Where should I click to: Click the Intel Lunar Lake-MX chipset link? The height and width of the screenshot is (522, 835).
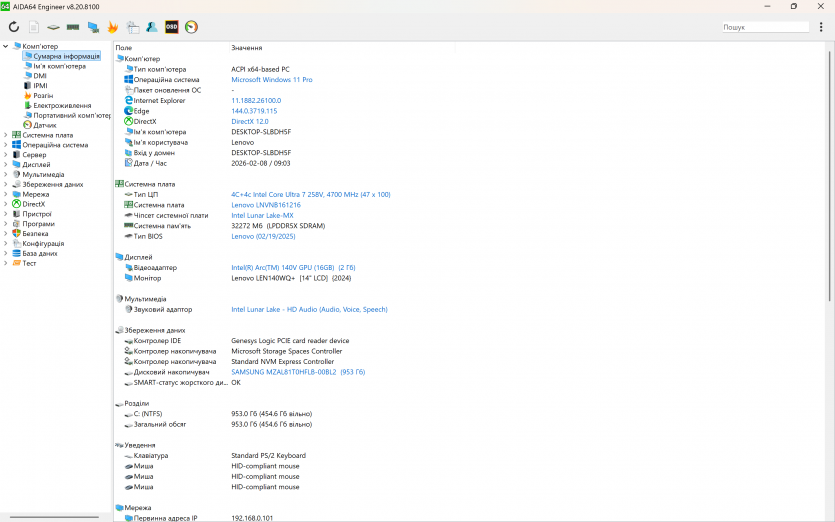(262, 215)
